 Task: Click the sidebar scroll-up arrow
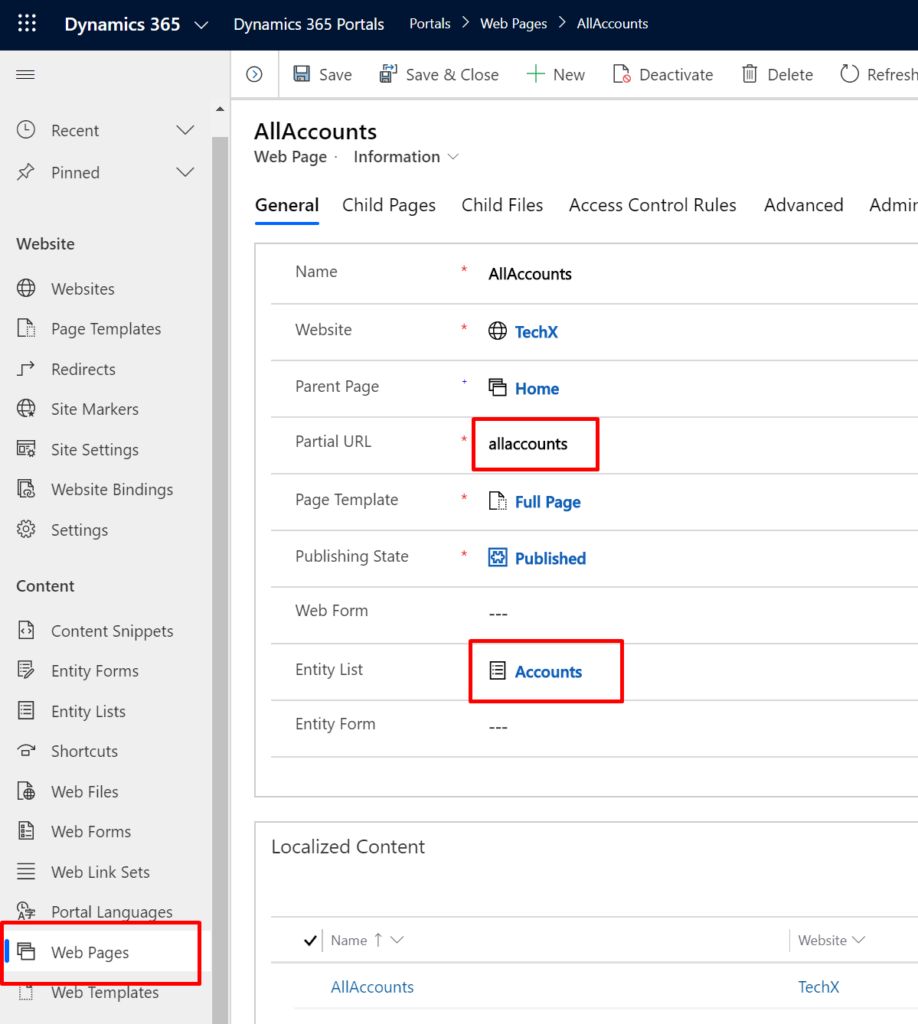(x=220, y=109)
